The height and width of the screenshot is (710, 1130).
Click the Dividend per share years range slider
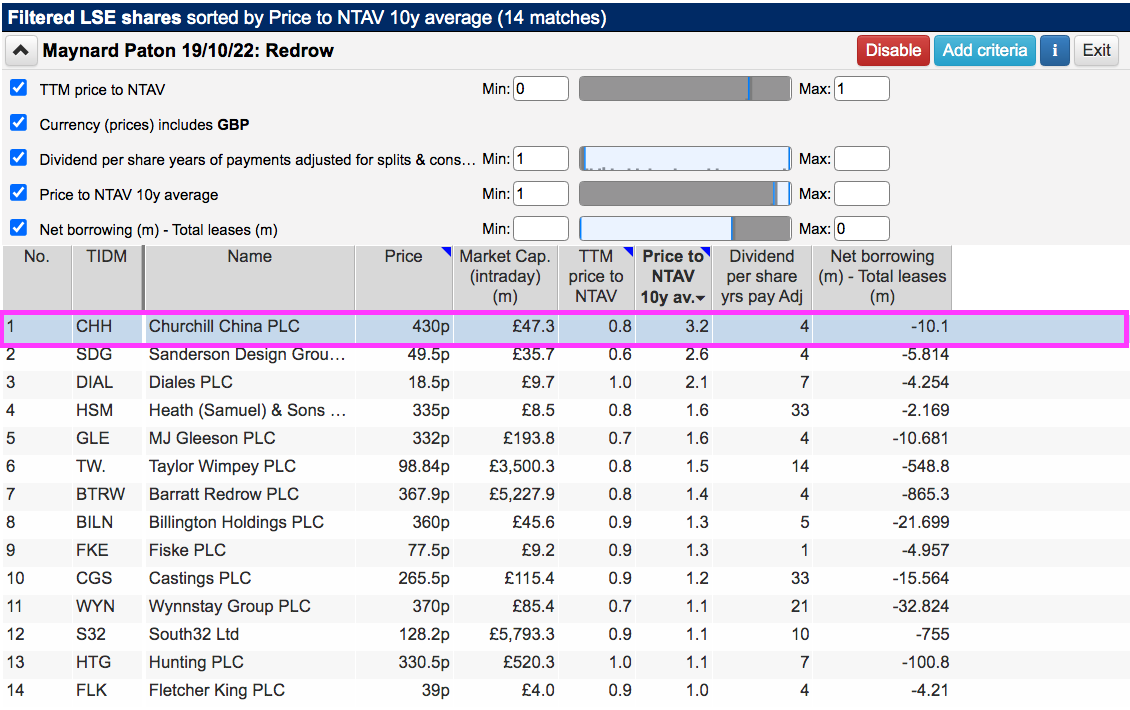pyautogui.click(x=685, y=159)
